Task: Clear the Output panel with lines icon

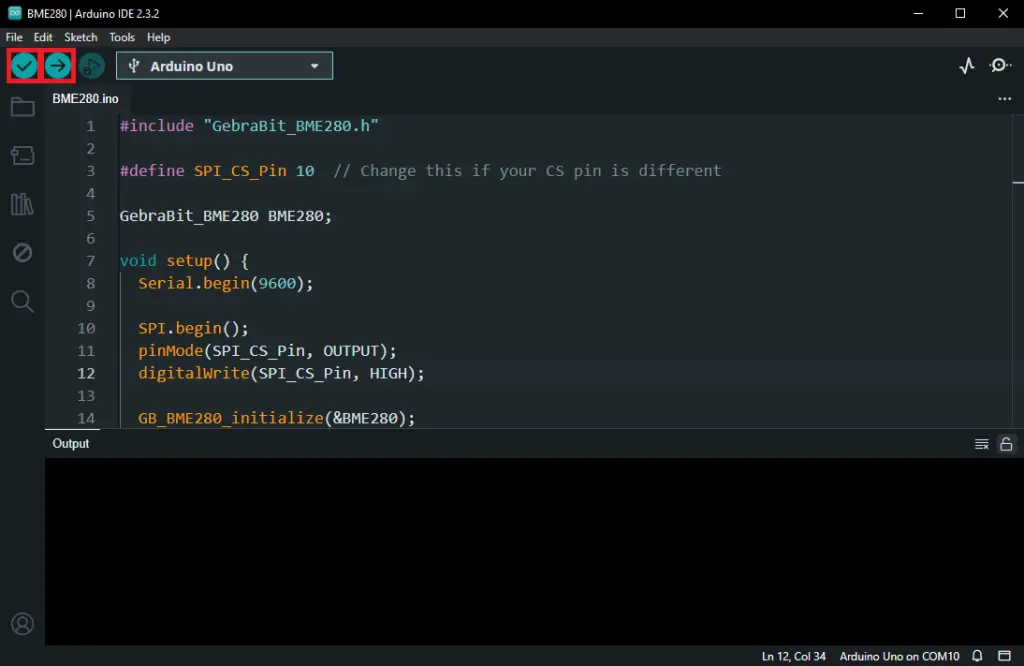Action: 981,444
